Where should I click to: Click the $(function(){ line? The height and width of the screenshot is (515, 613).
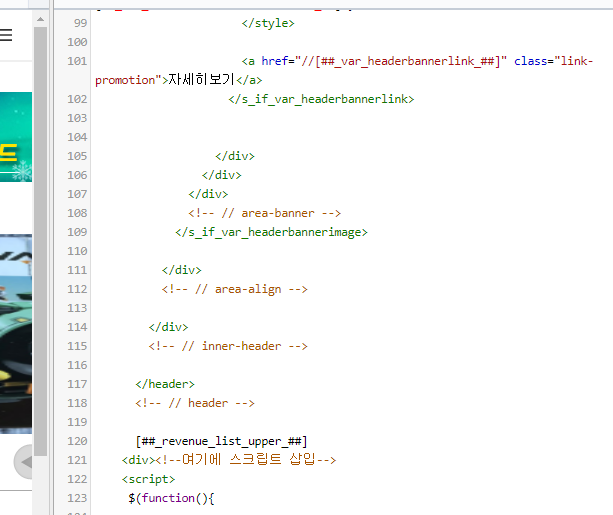click(171, 498)
